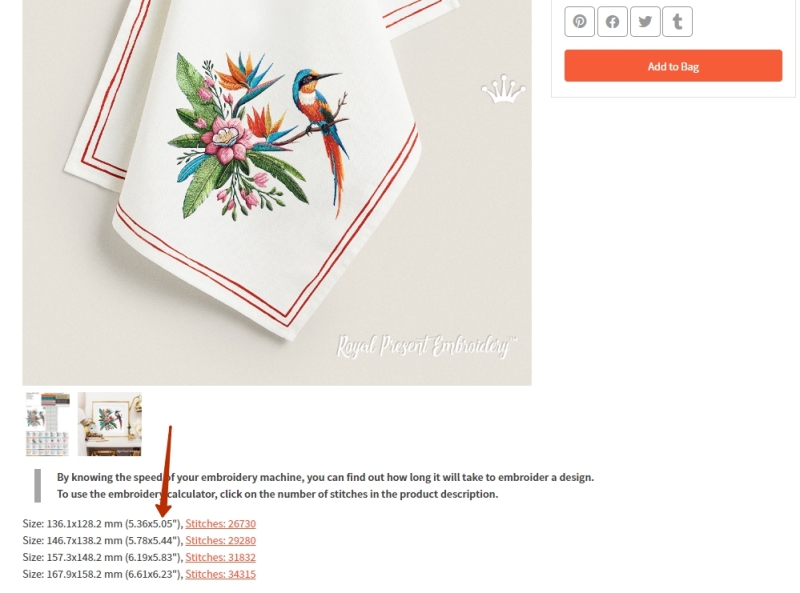Click the white crown watermark icon
Screen dimensions: 800x593
click(x=503, y=89)
